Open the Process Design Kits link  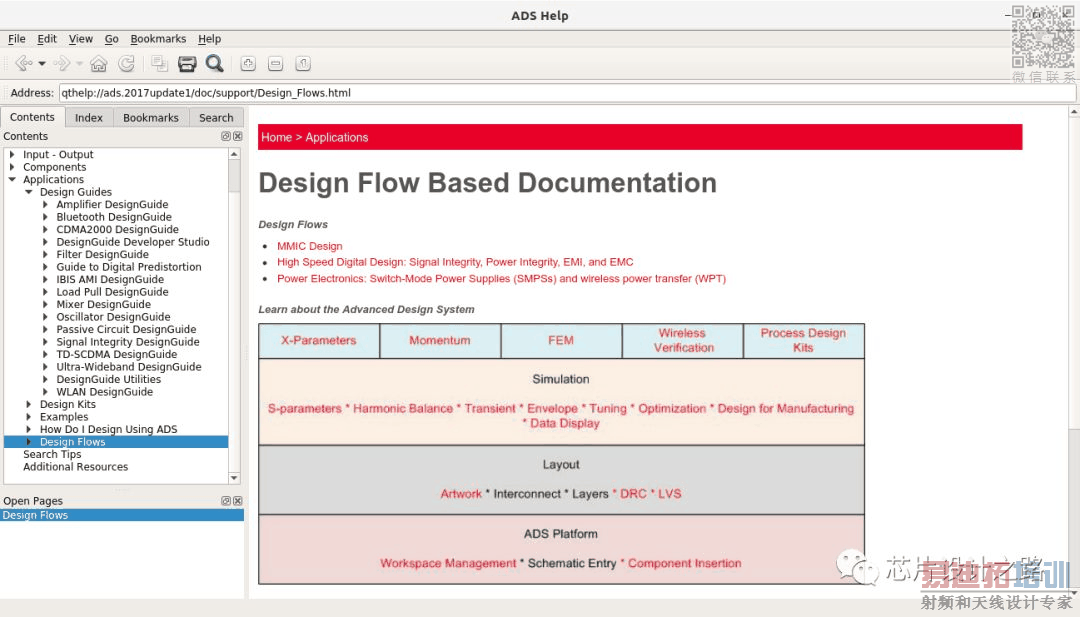click(x=803, y=340)
